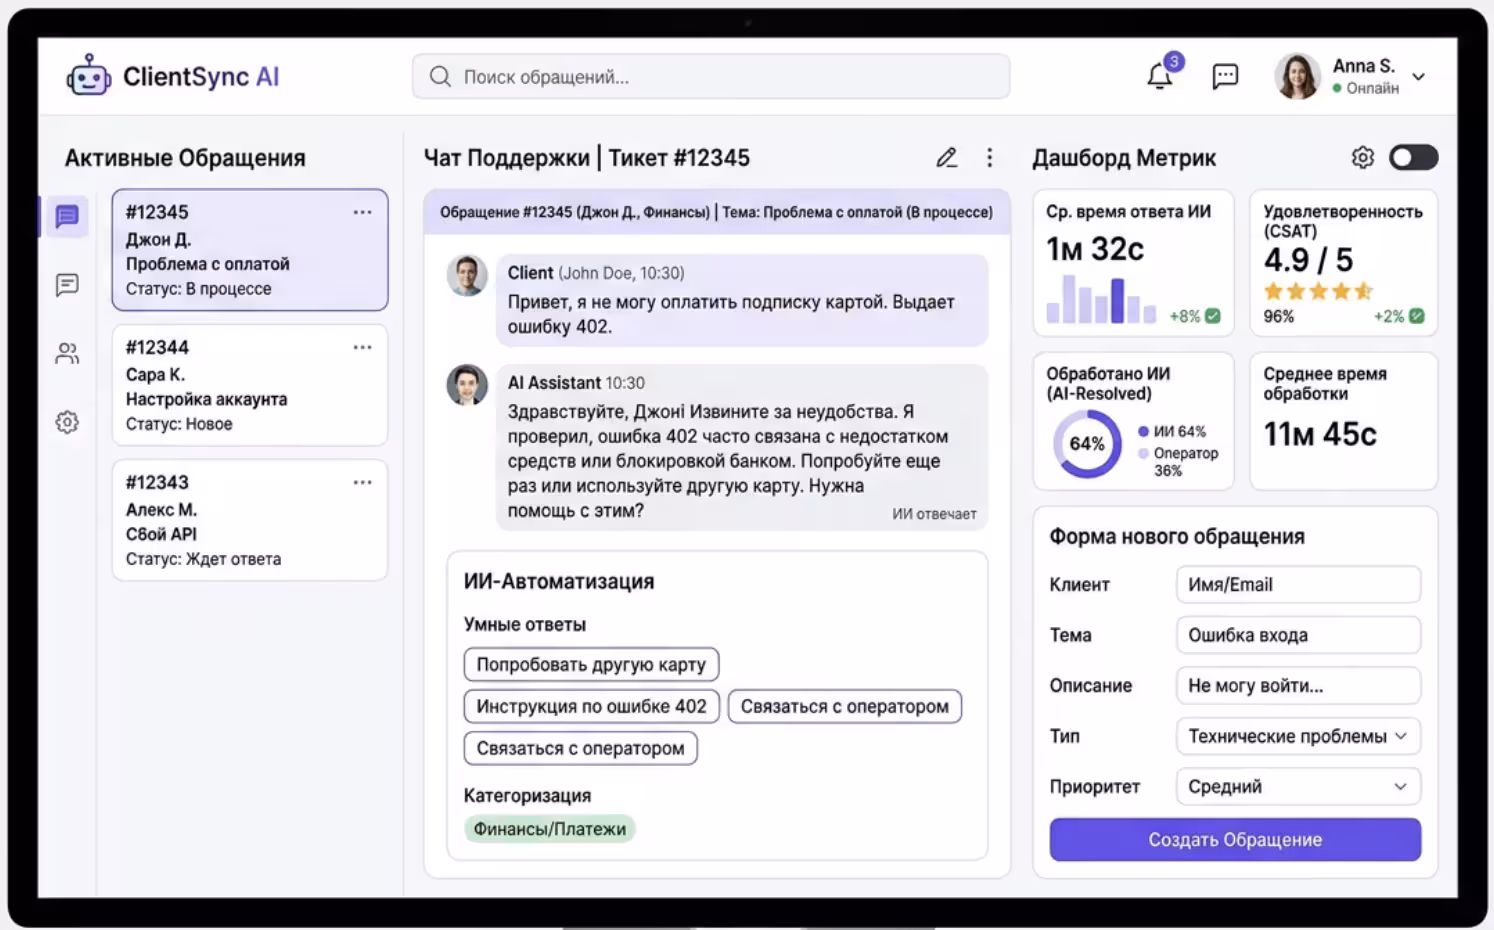Click the Поиск обращений search field
The image size is (1494, 930).
click(710, 77)
